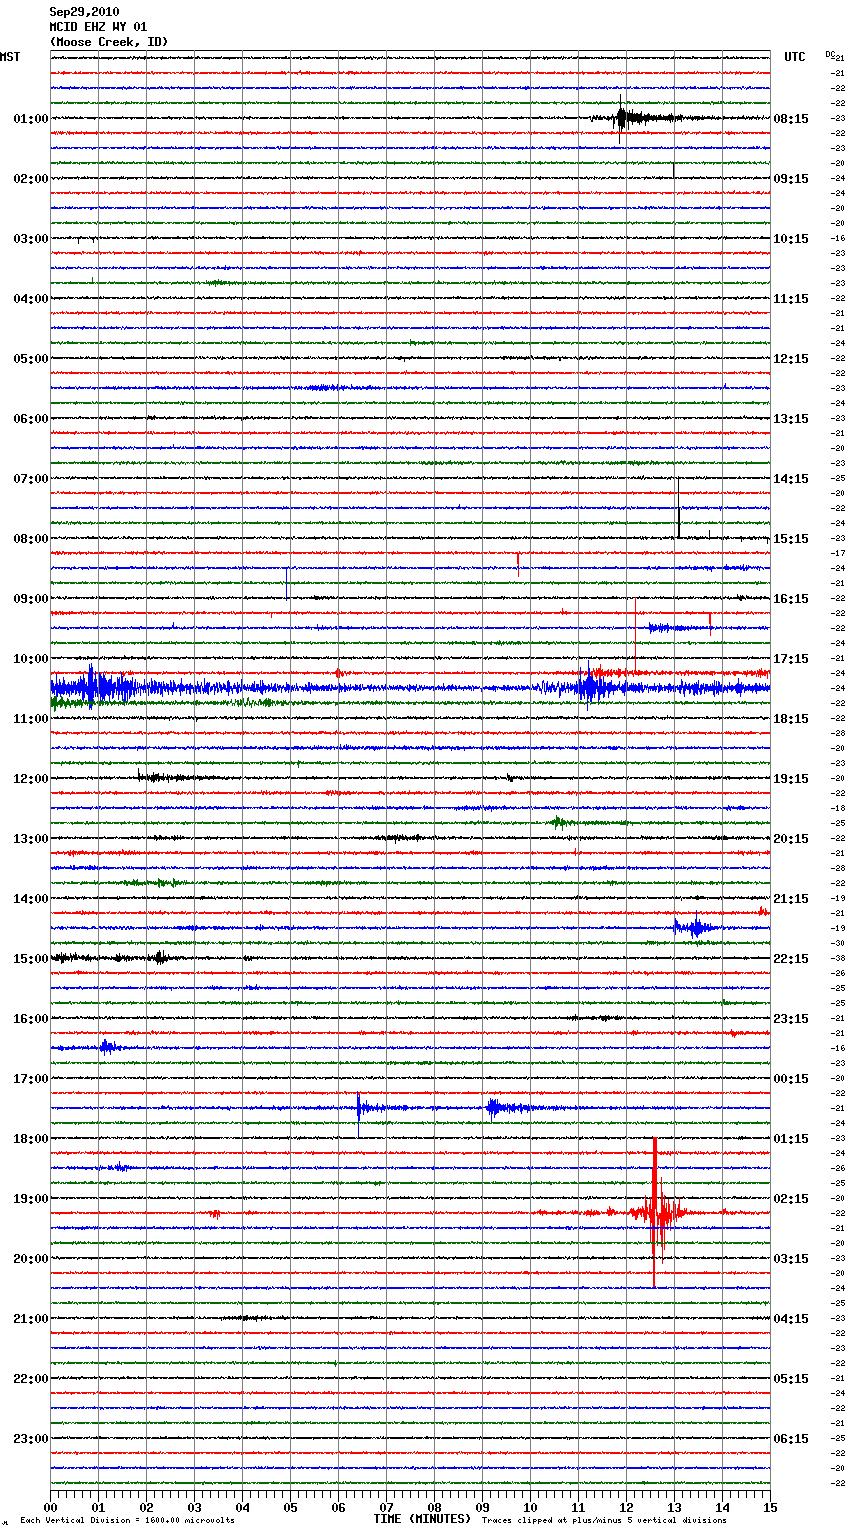The height and width of the screenshot is (1534, 850).
Task: Click the 08:15 UTC time label
Action: click(791, 118)
